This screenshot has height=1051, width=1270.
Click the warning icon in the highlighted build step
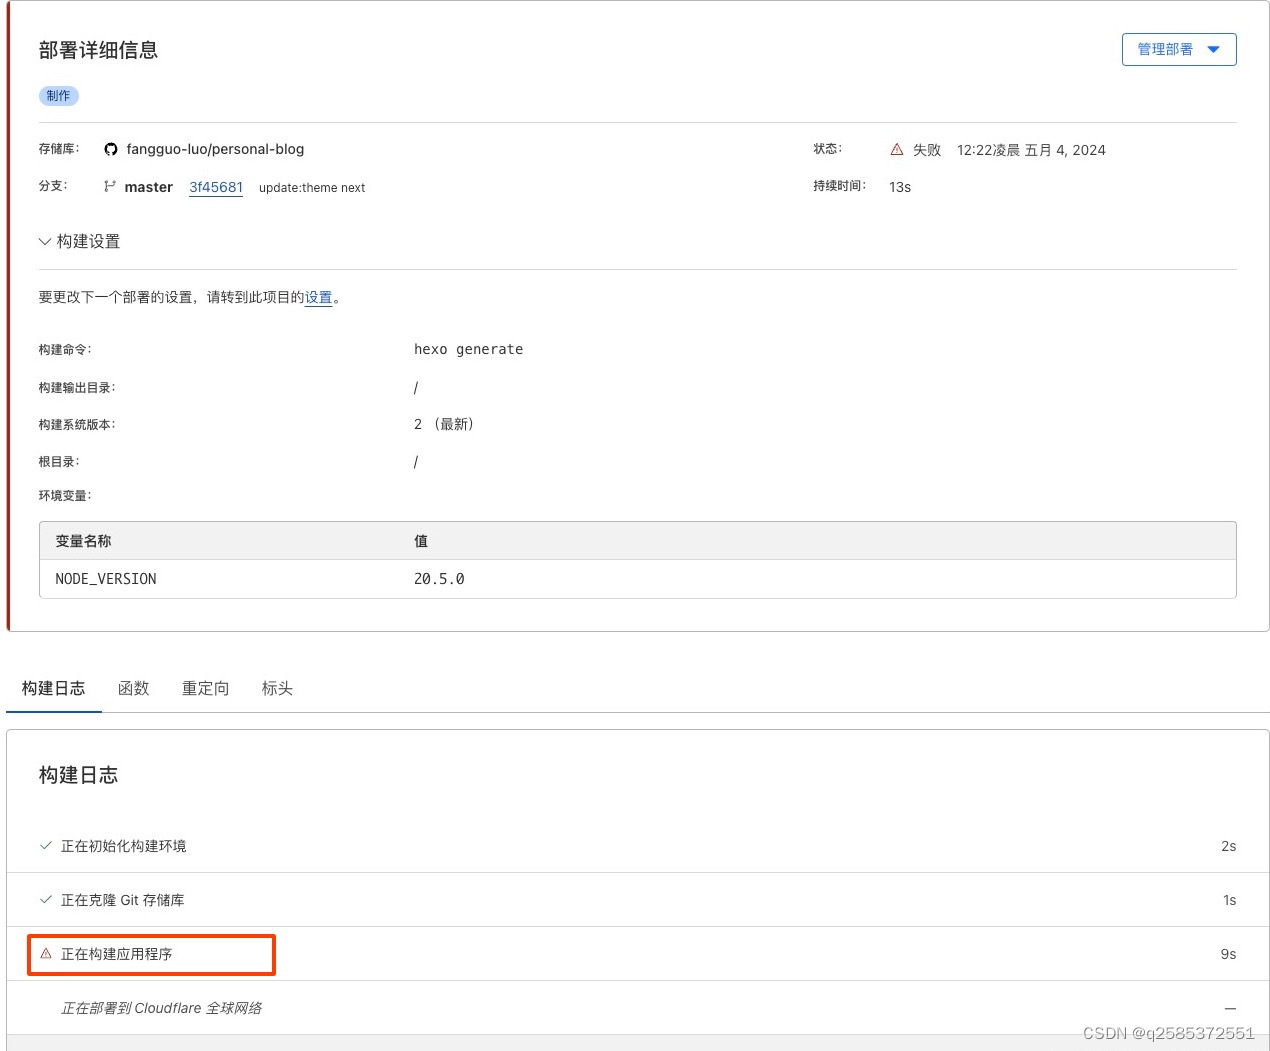(x=45, y=953)
